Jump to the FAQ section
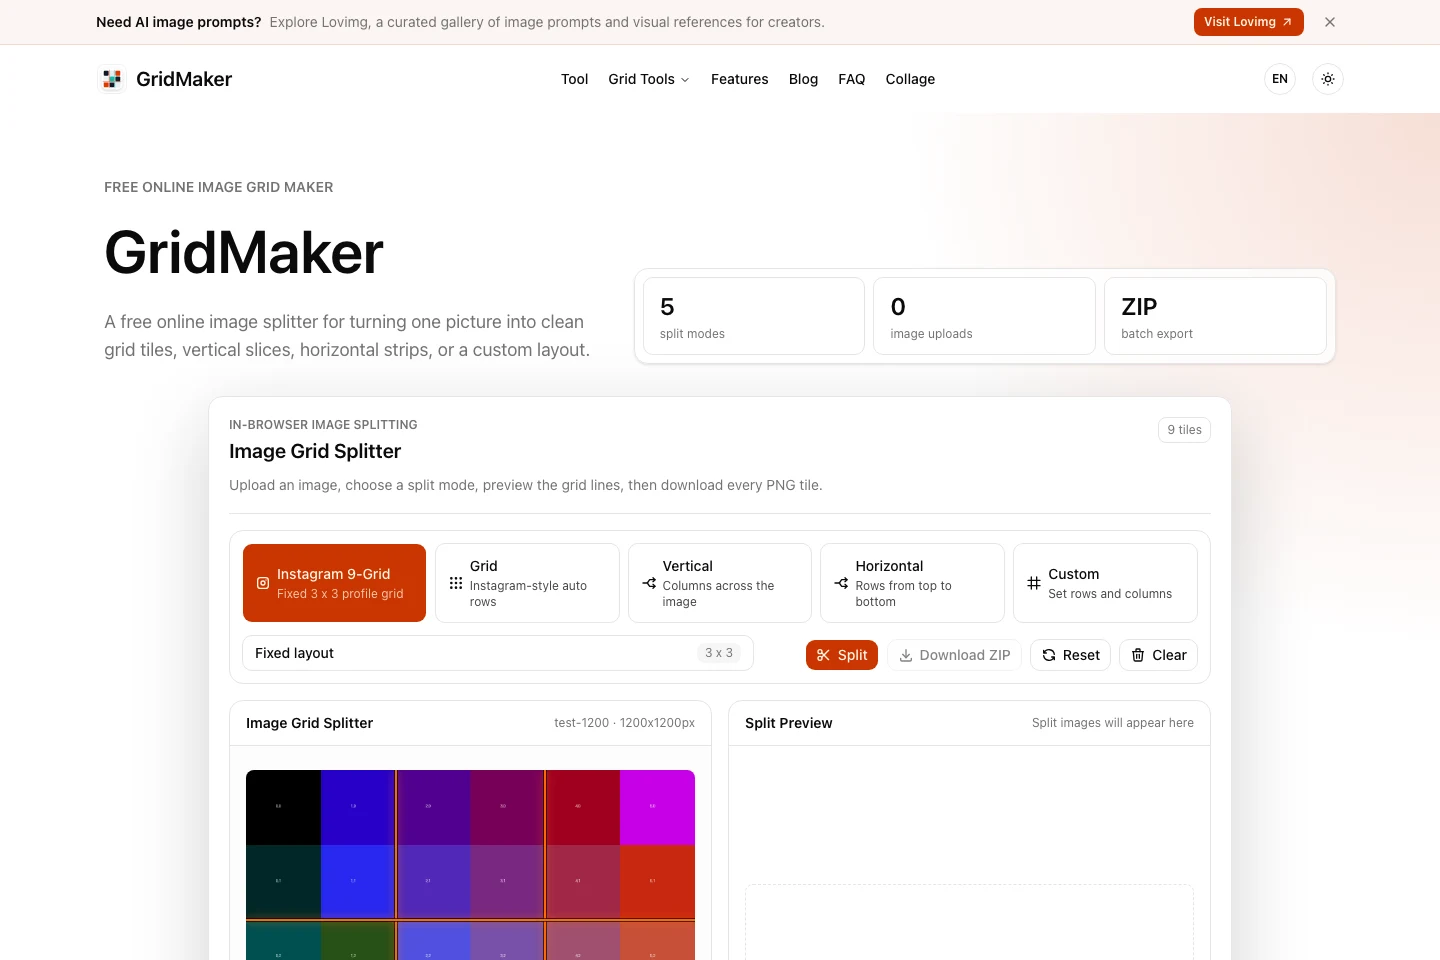This screenshot has width=1440, height=960. 852,79
